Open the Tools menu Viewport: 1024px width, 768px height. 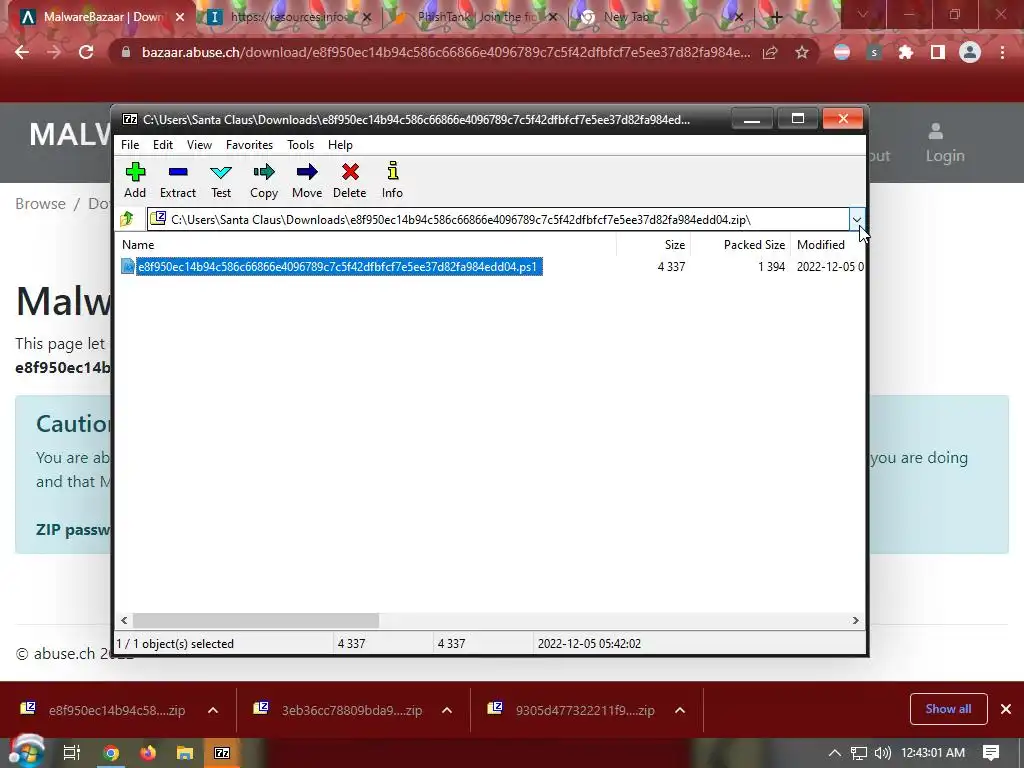click(300, 145)
